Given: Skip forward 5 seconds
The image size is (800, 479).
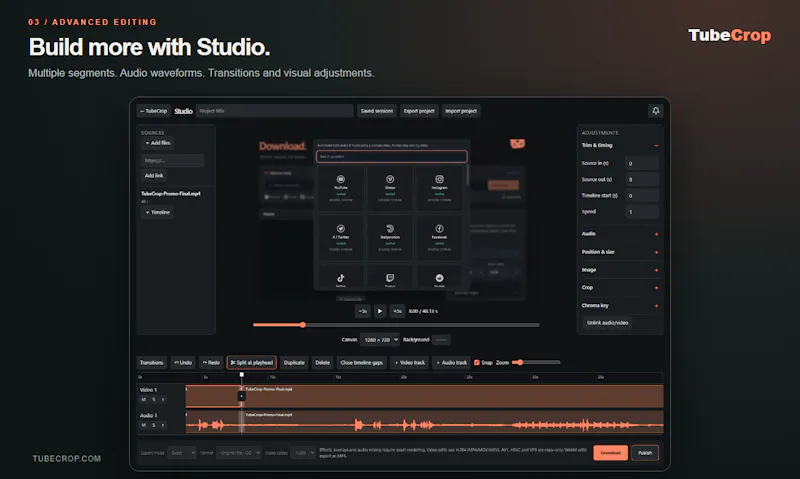Looking at the screenshot, I should [397, 311].
